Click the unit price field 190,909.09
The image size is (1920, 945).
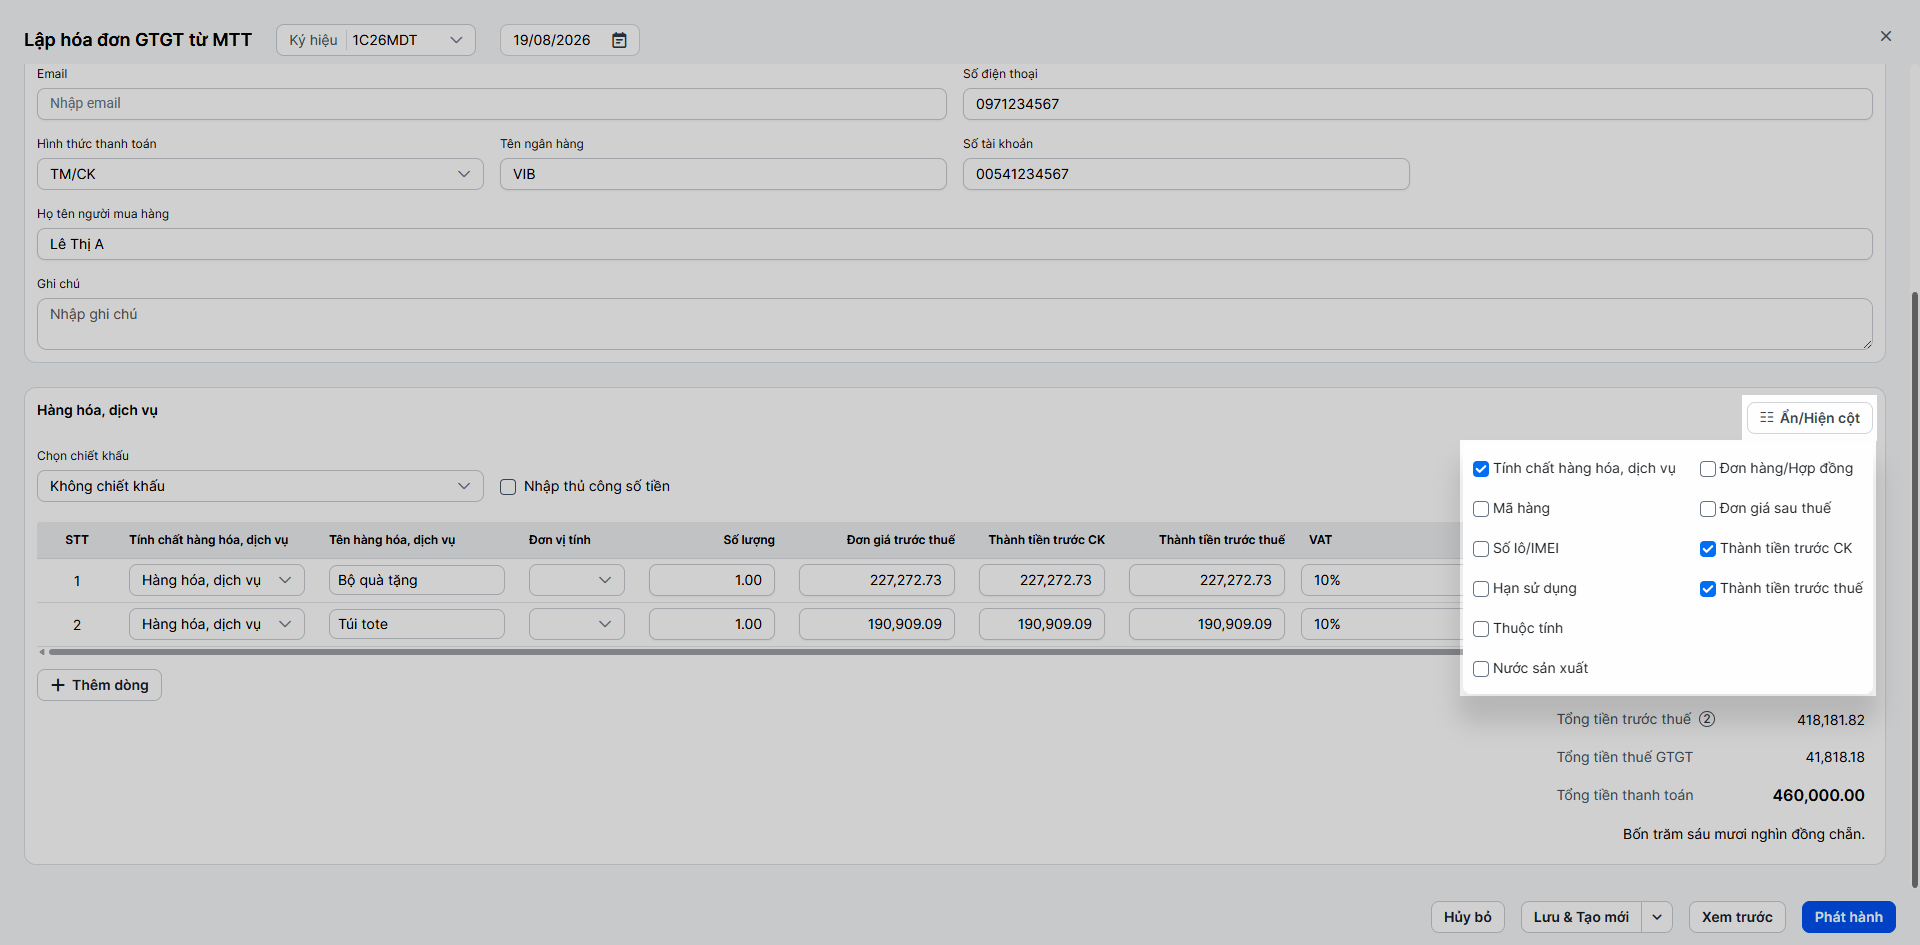click(x=877, y=624)
